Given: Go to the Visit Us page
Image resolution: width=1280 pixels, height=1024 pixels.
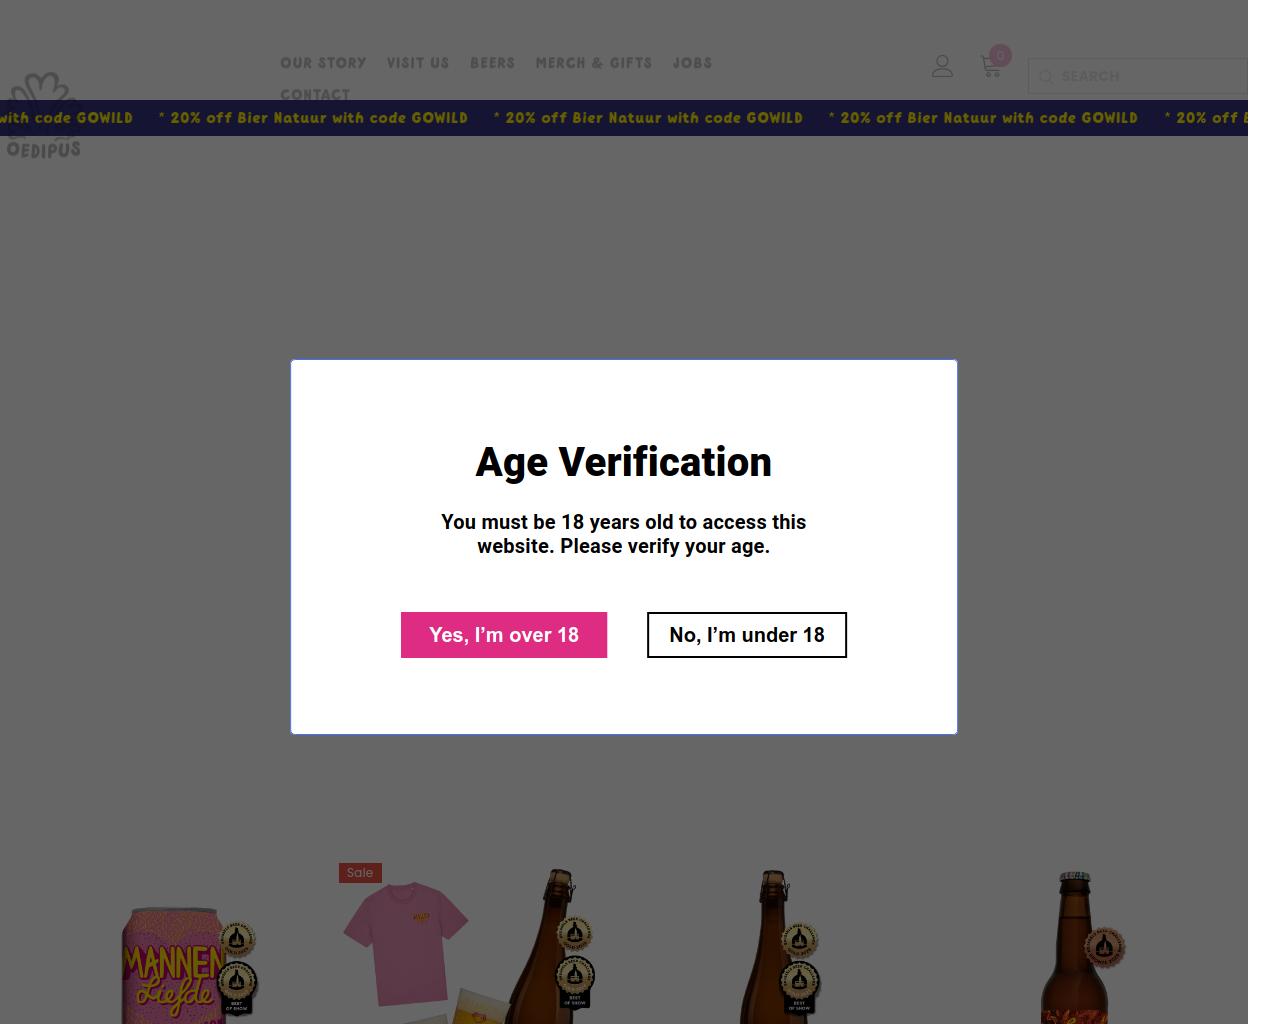Looking at the screenshot, I should click(418, 63).
